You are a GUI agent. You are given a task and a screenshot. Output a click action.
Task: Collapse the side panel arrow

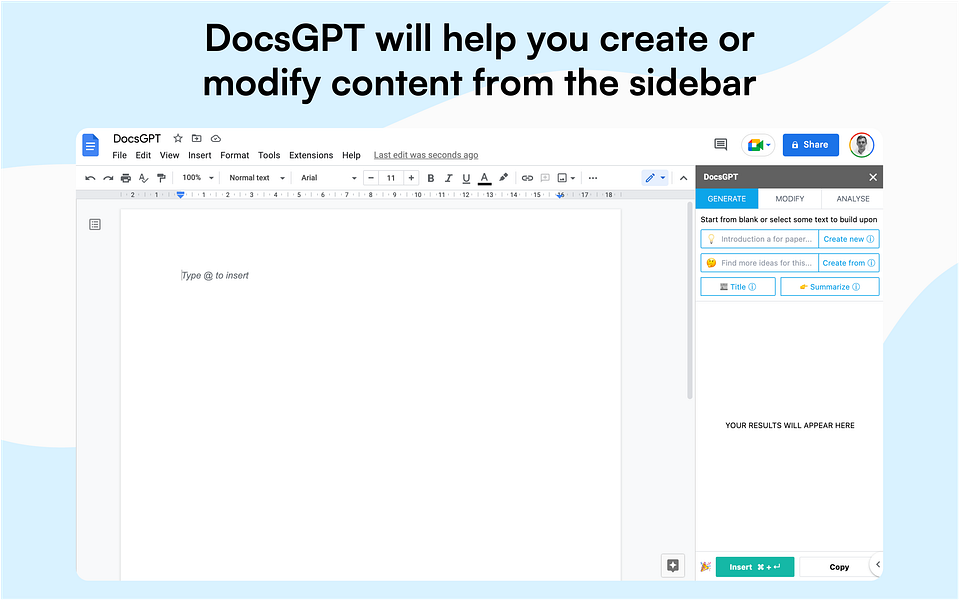(877, 565)
